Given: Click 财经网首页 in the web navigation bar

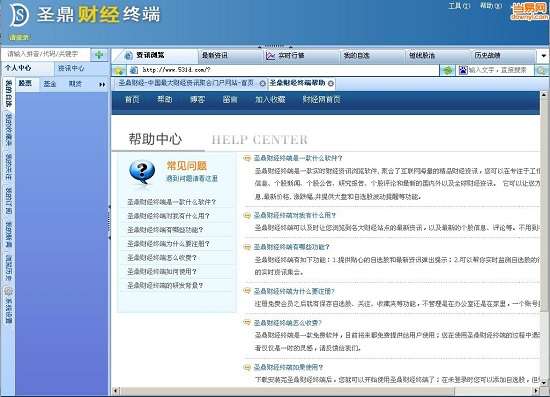Looking at the screenshot, I should pos(322,100).
